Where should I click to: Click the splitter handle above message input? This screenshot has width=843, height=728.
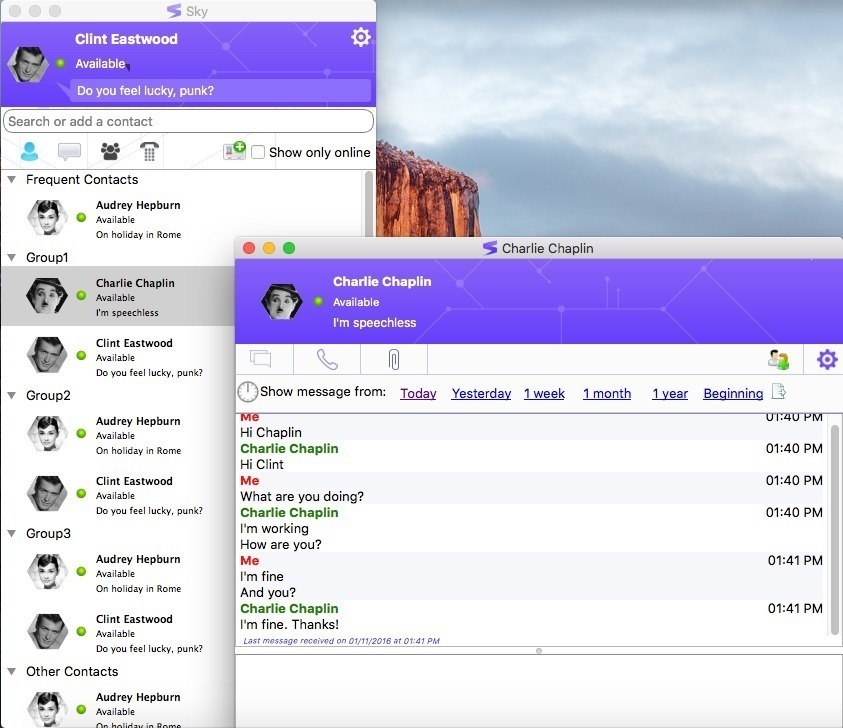(539, 651)
